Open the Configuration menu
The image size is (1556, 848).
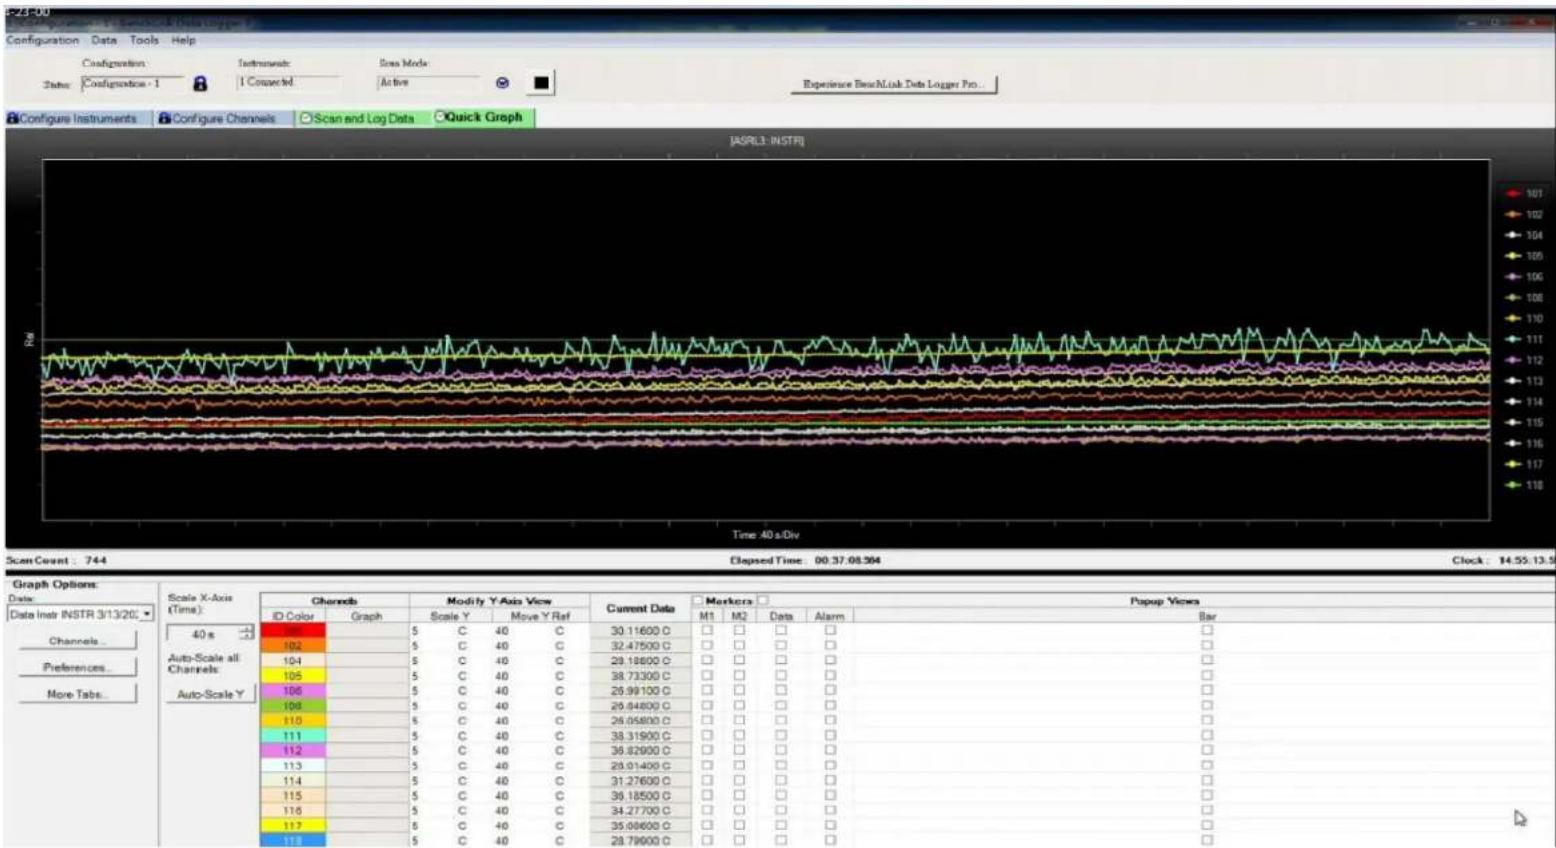(42, 40)
